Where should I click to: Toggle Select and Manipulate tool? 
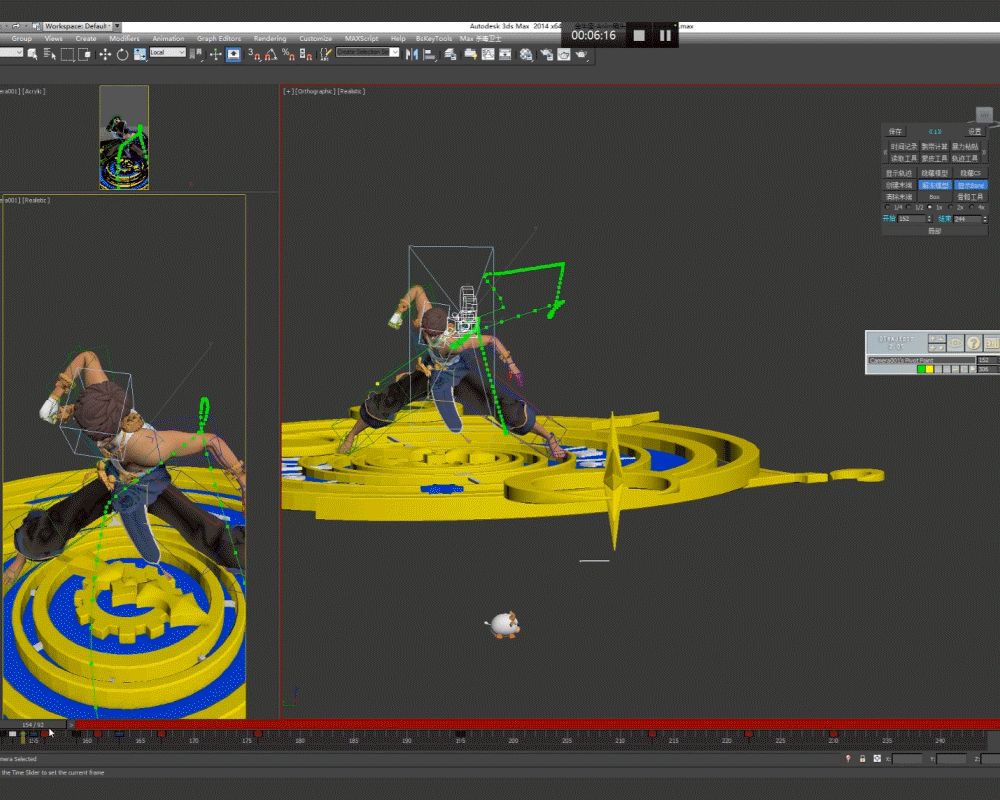pyautogui.click(x=216, y=55)
